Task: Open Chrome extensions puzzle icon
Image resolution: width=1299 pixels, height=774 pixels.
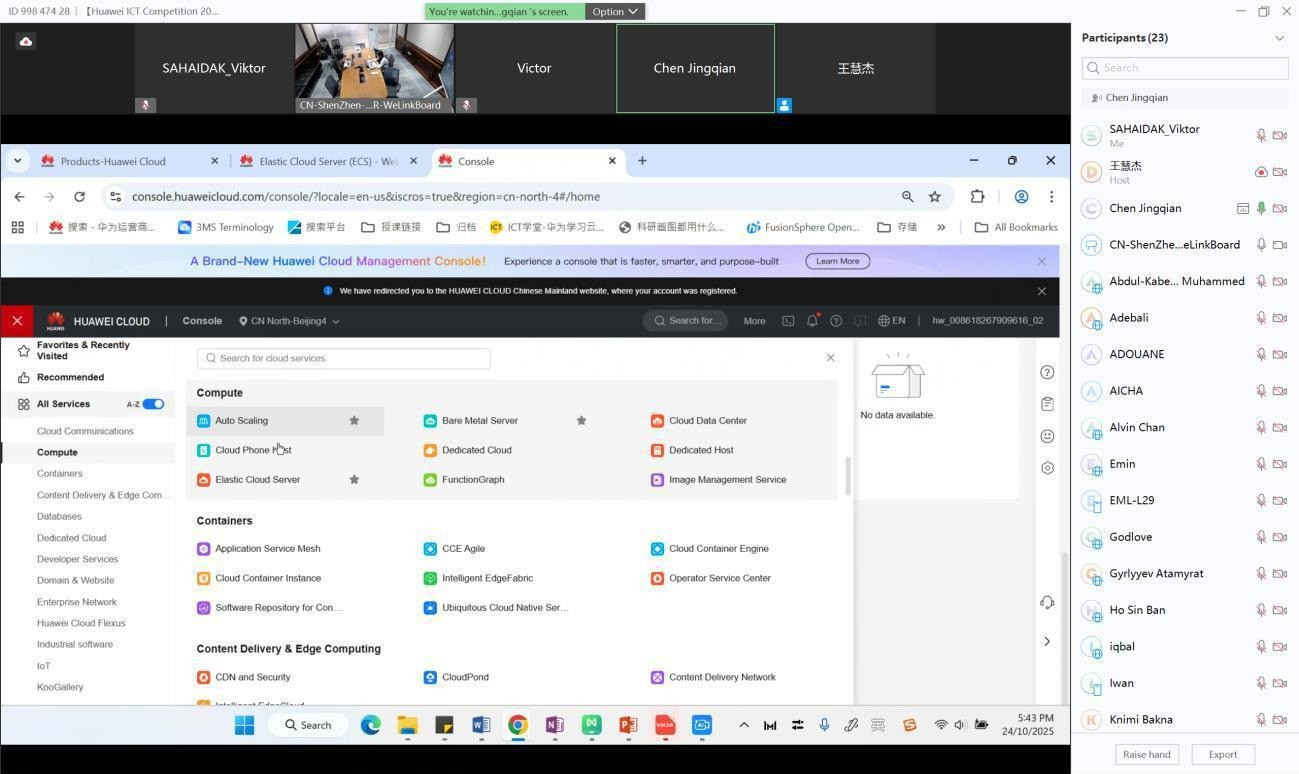Action: pyautogui.click(x=977, y=197)
